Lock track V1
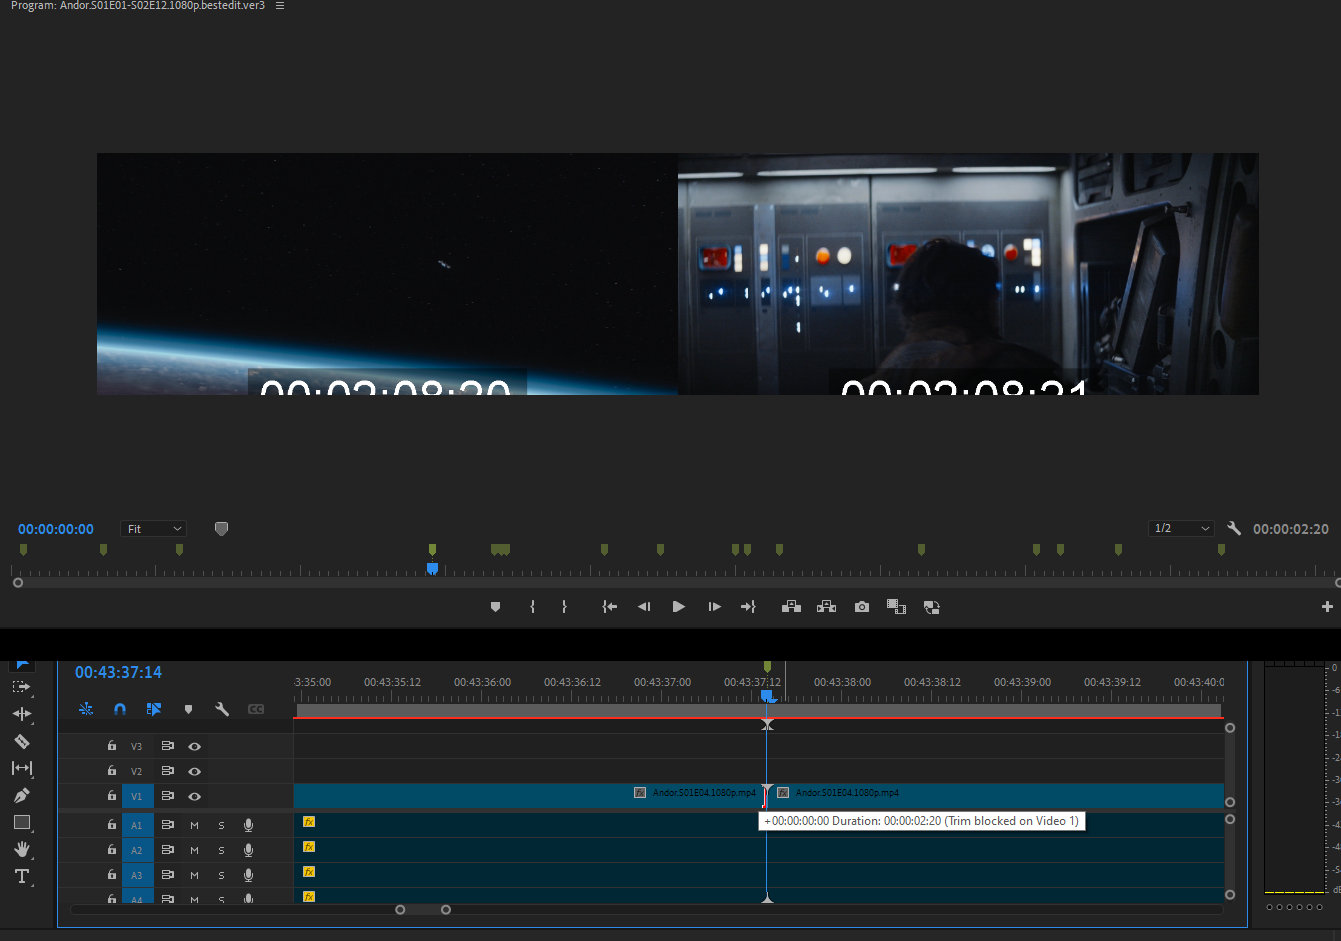 point(112,796)
